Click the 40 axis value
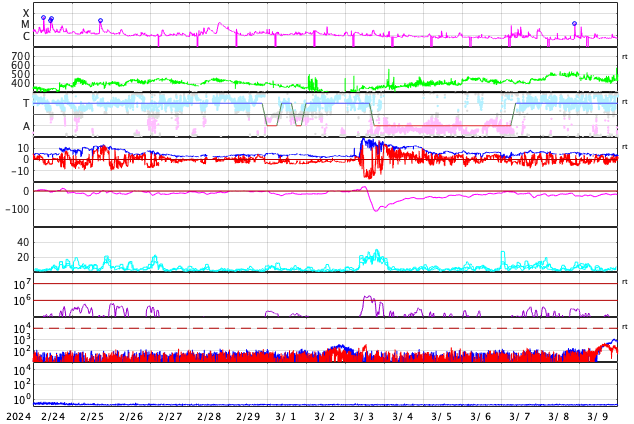Viewport: 634px width, 424px height. click(23, 242)
